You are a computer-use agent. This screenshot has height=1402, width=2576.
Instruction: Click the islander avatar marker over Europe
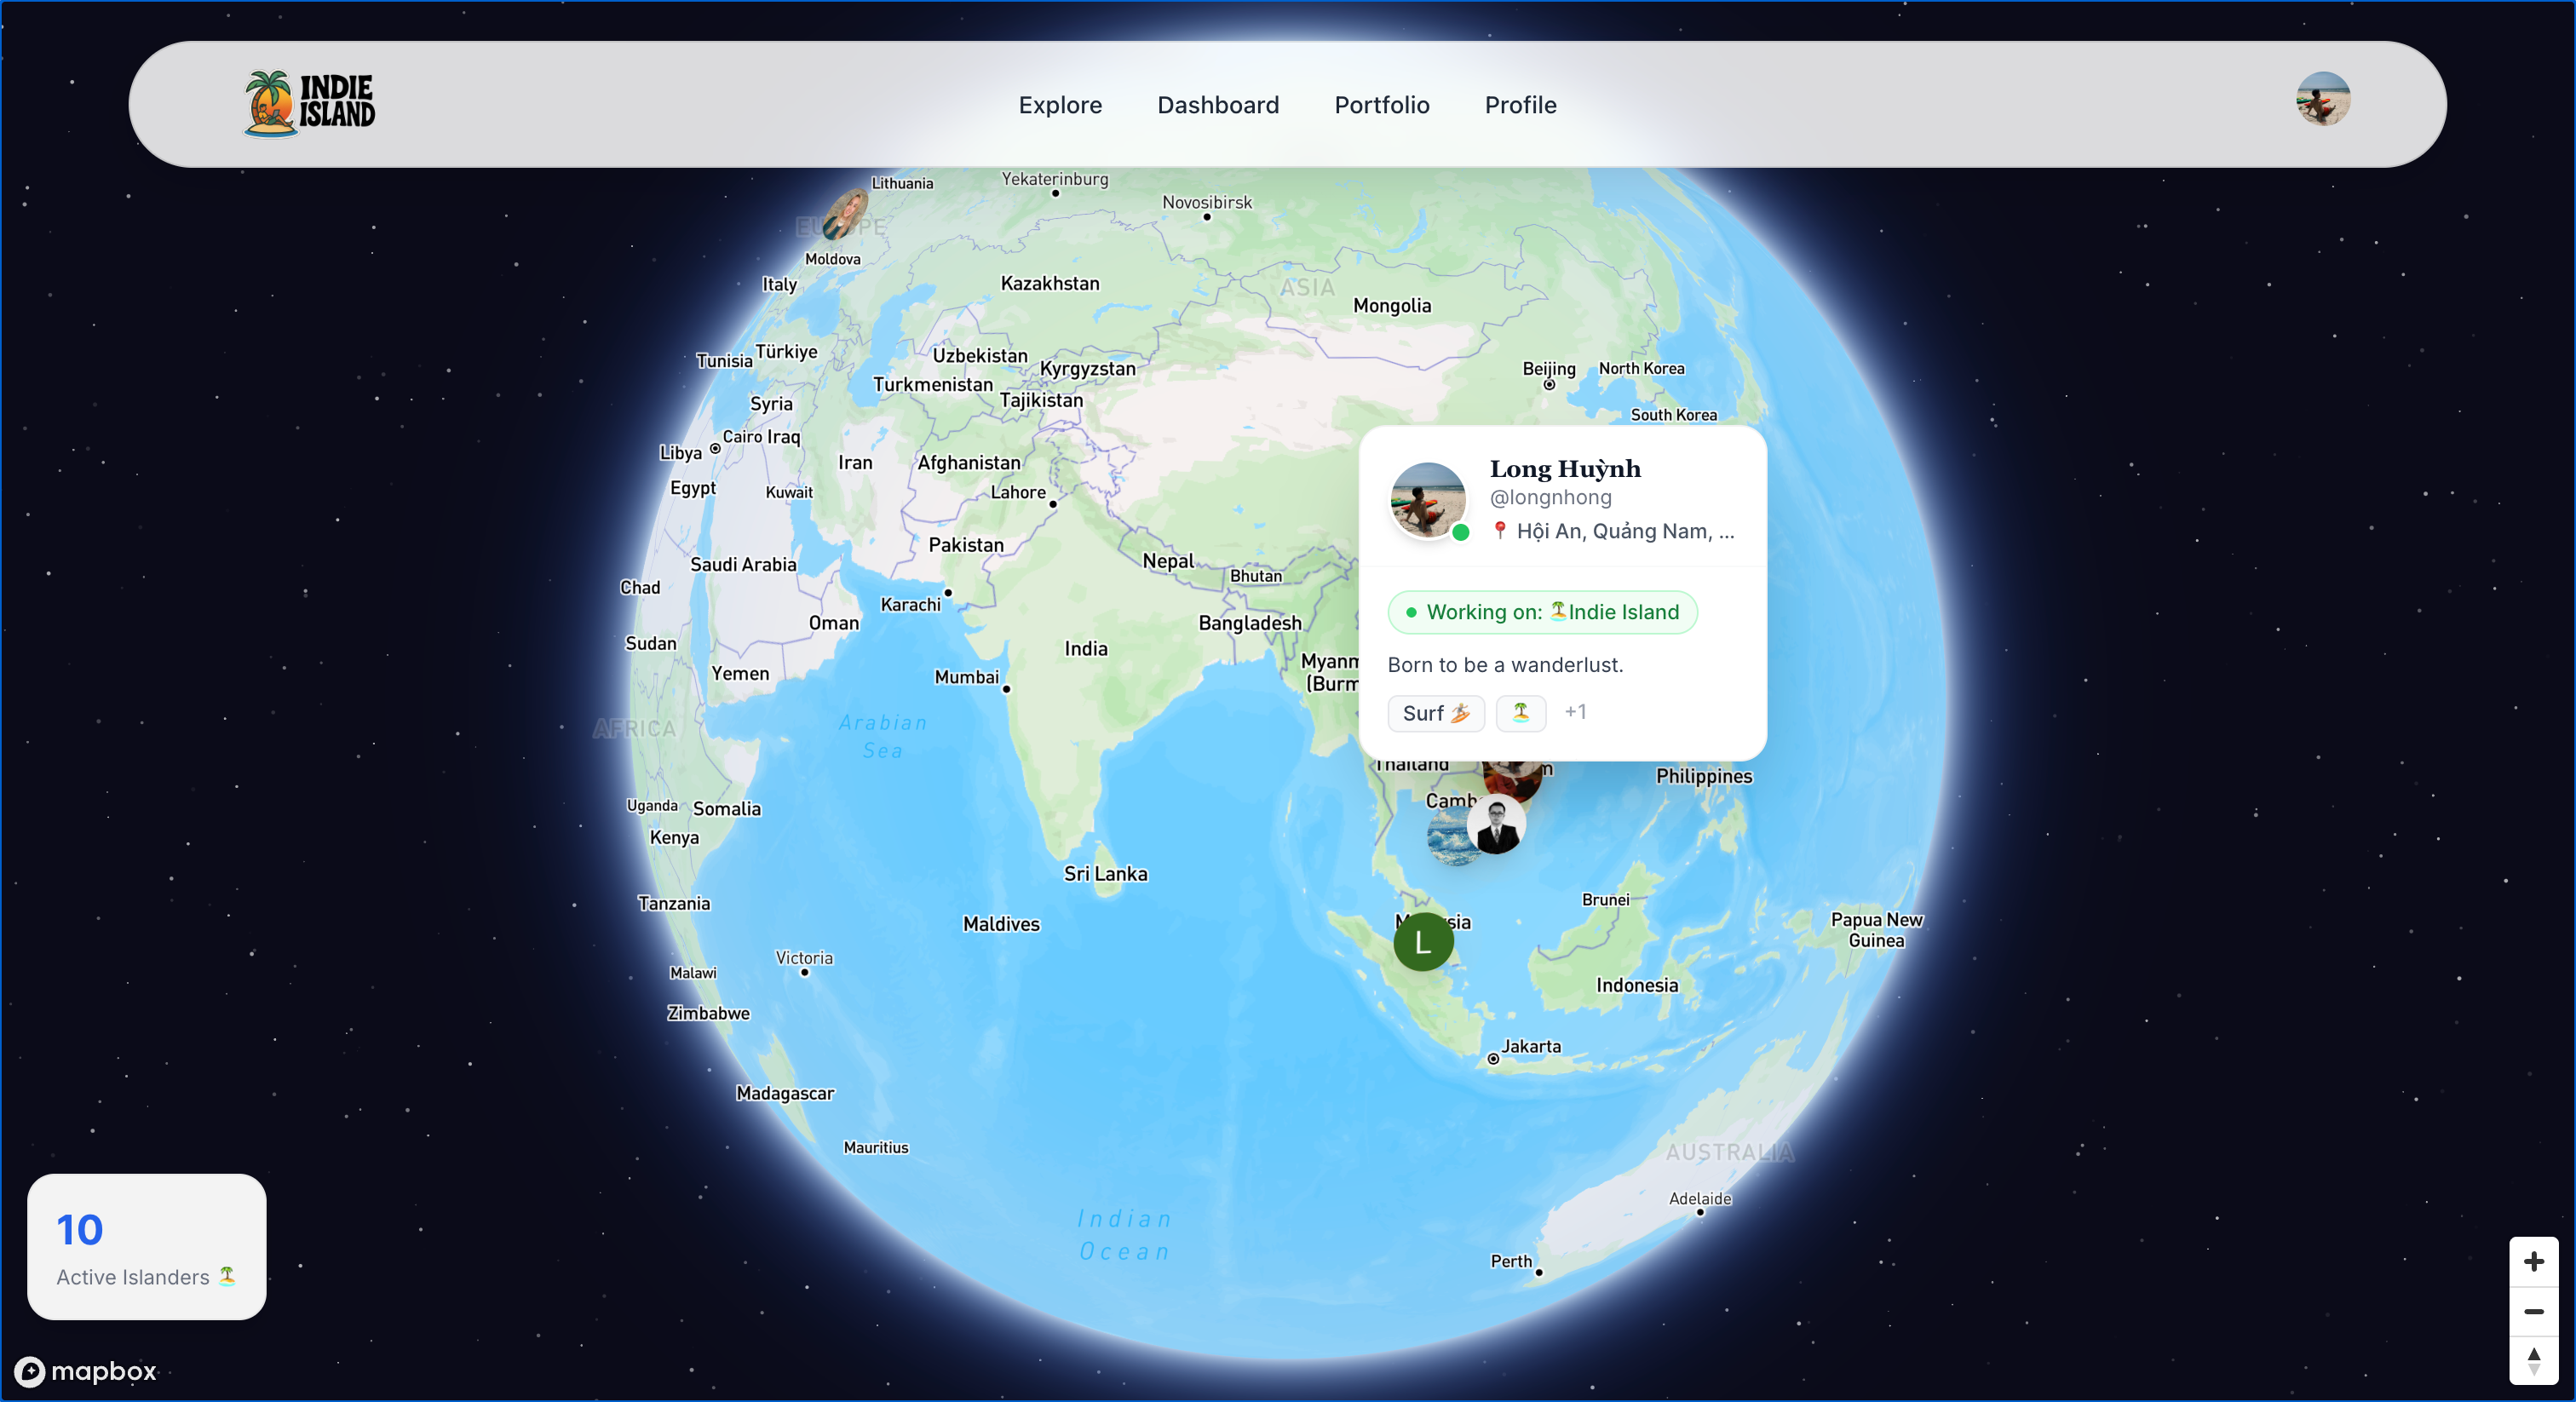[845, 214]
